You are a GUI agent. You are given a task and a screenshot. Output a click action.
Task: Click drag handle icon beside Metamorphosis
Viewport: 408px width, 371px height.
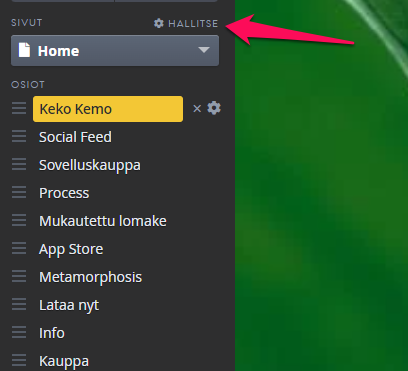19,277
